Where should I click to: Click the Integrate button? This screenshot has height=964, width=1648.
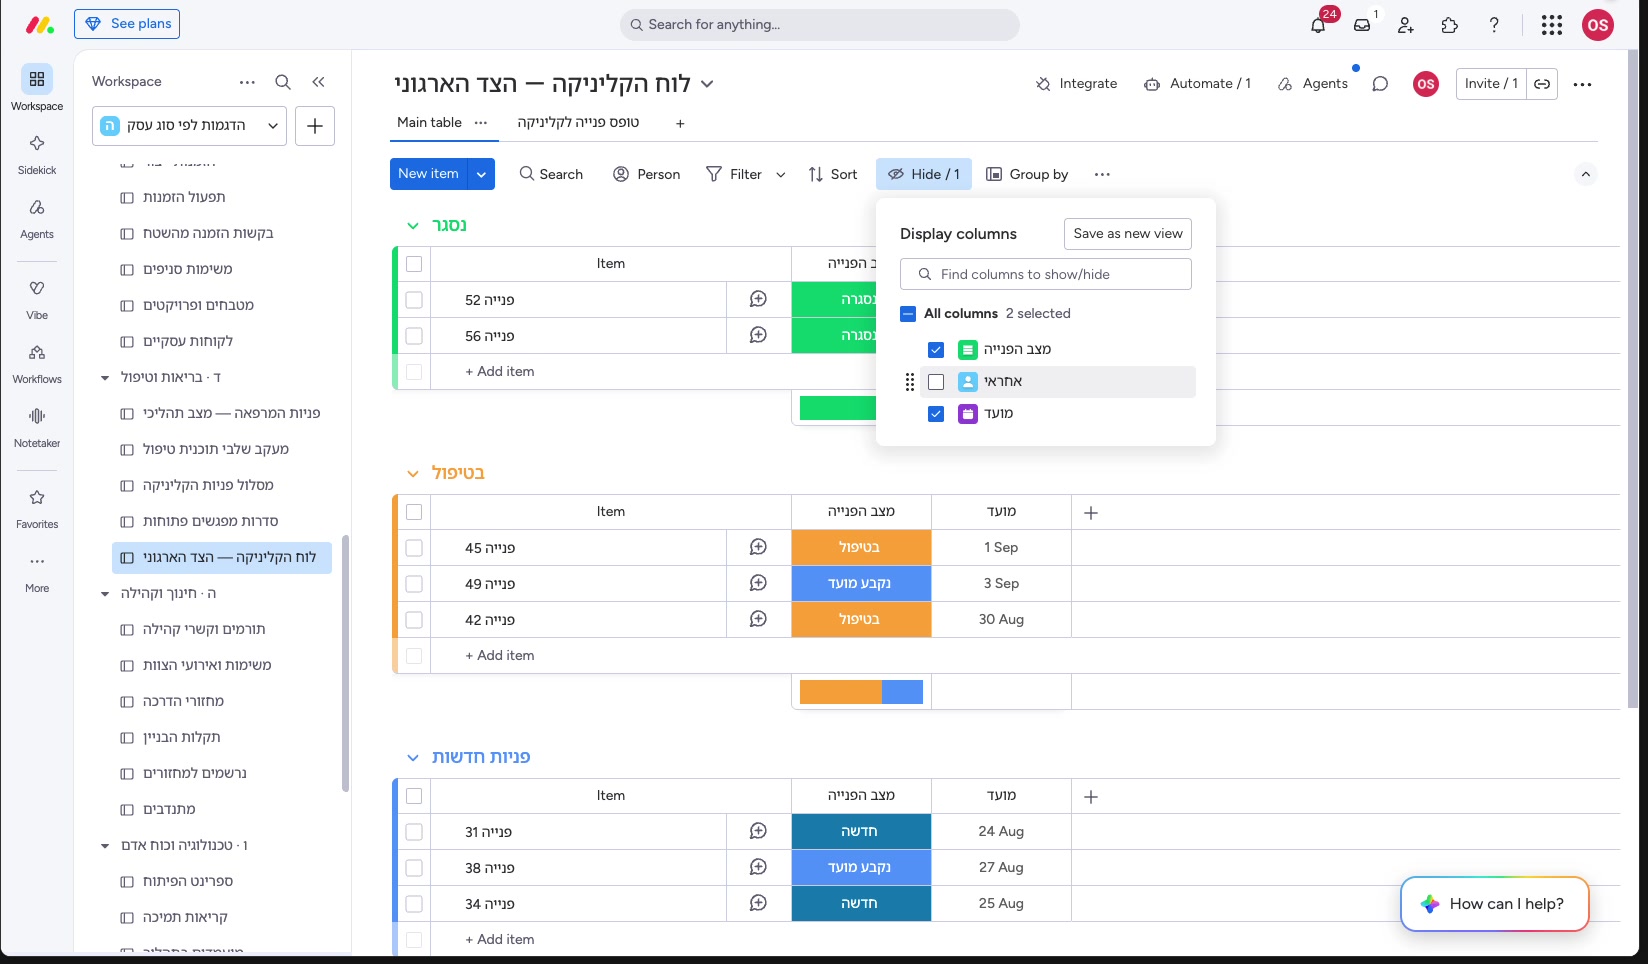(x=1076, y=84)
